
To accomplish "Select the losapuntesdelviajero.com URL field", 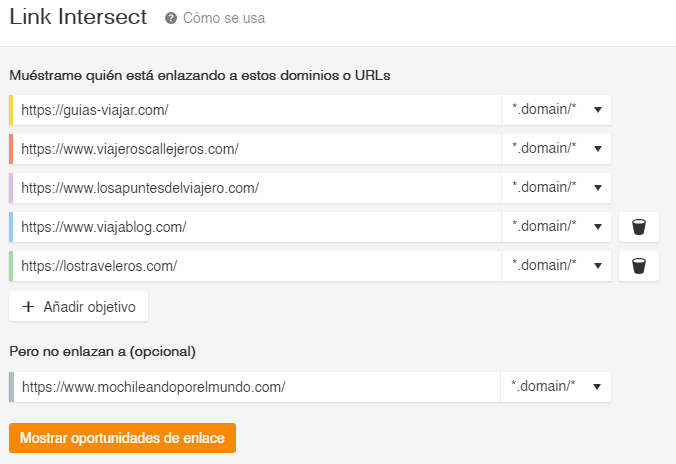I will tap(257, 188).
